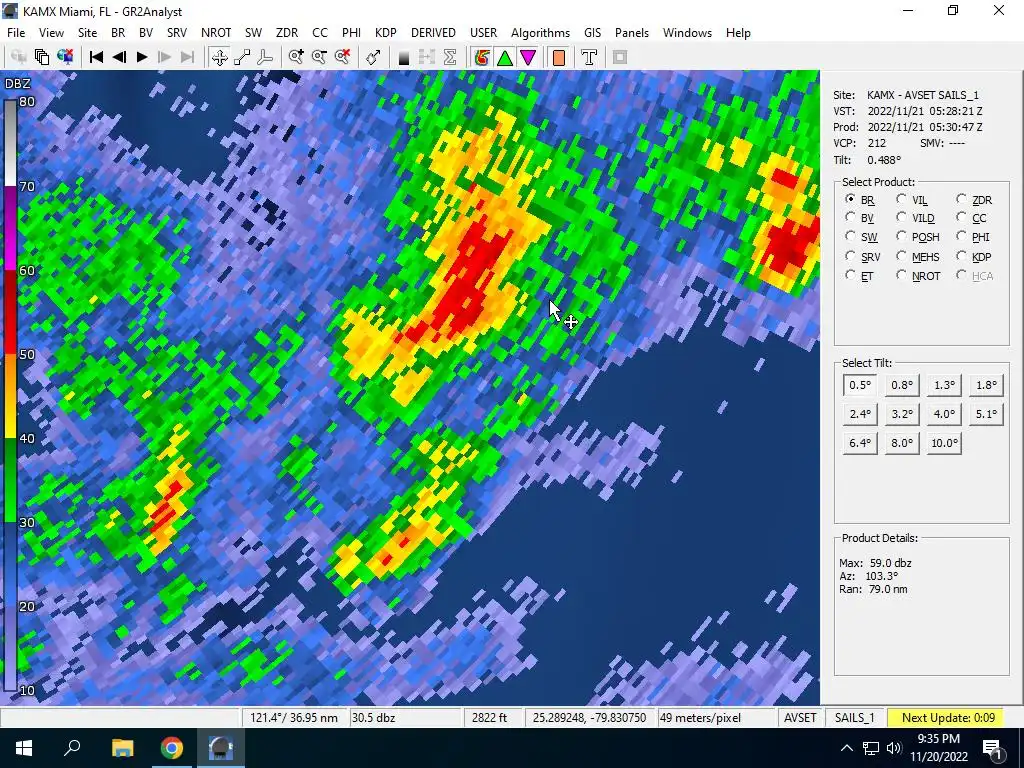Select the CC product radio button
The height and width of the screenshot is (768, 1024).
pyautogui.click(x=961, y=217)
